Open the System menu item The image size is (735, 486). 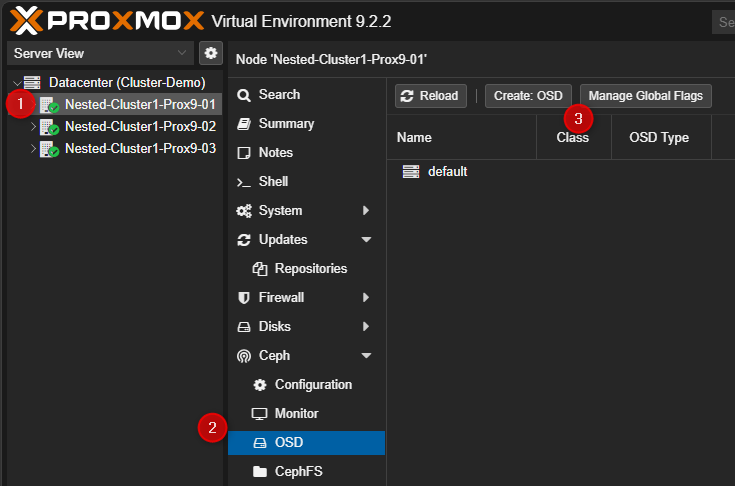pyautogui.click(x=307, y=211)
